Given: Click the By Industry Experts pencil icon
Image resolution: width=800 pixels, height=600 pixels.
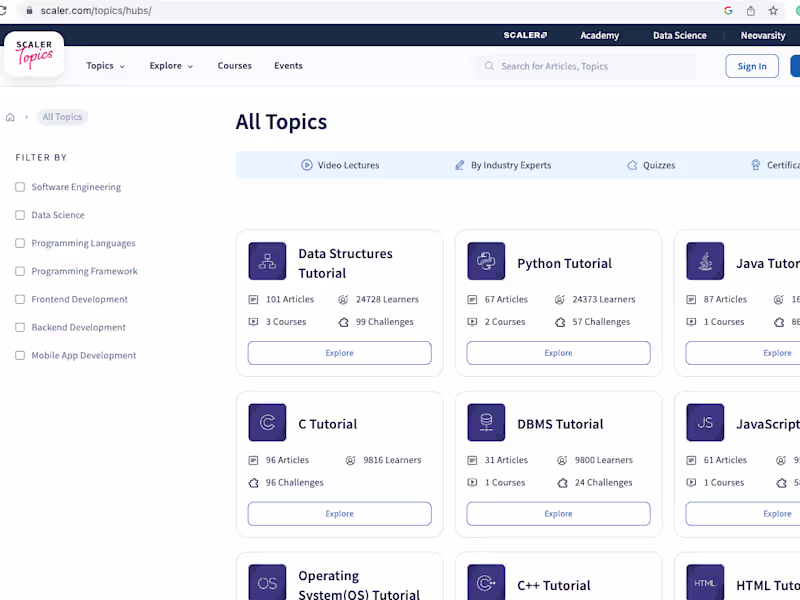Looking at the screenshot, I should tap(460, 165).
